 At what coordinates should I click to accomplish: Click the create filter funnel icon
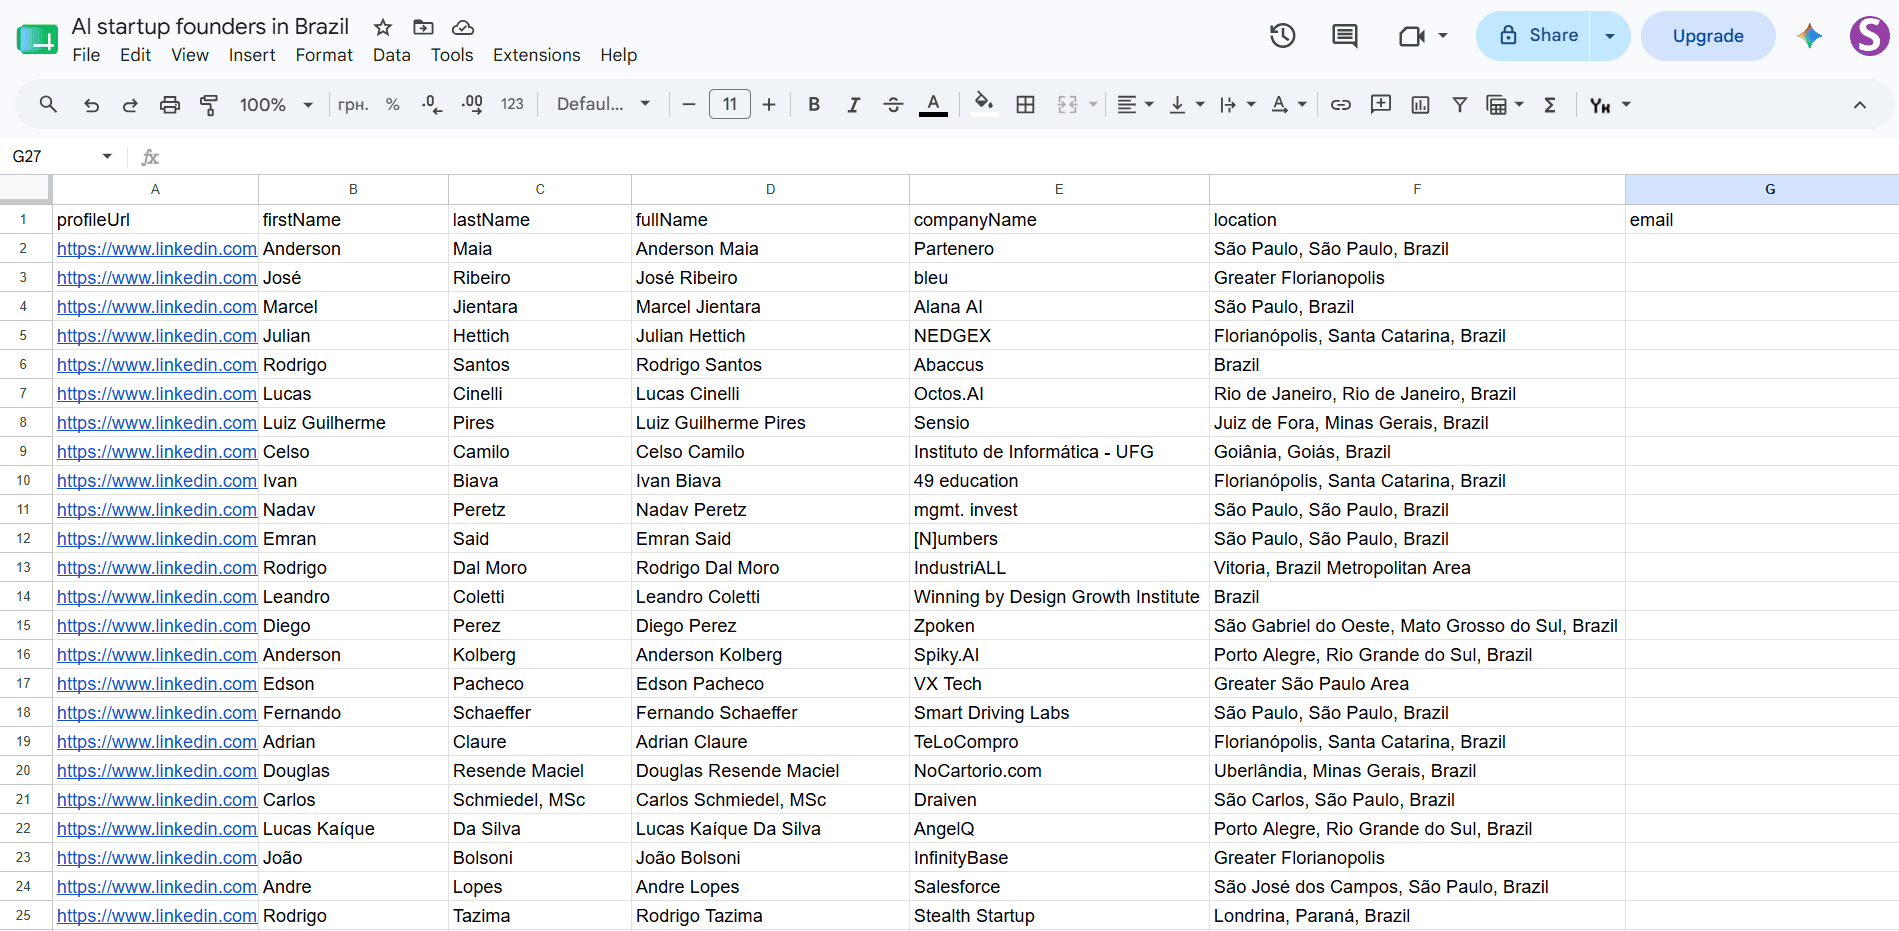(x=1460, y=105)
